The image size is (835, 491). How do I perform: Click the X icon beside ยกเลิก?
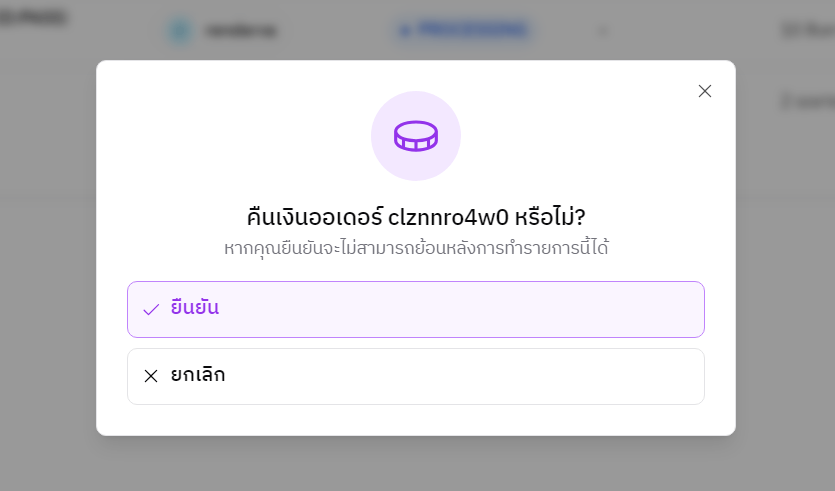pyautogui.click(x=151, y=376)
